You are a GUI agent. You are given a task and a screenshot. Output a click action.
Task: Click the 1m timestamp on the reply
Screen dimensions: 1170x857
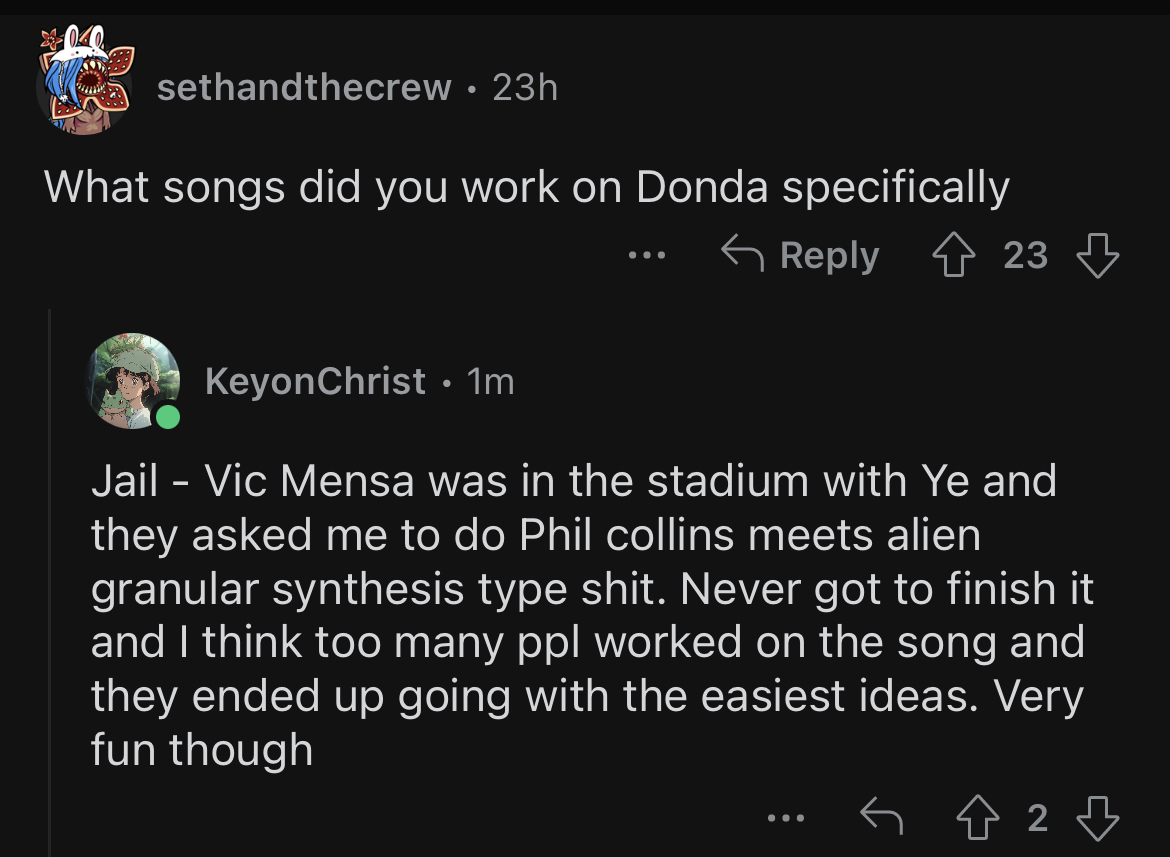point(491,381)
